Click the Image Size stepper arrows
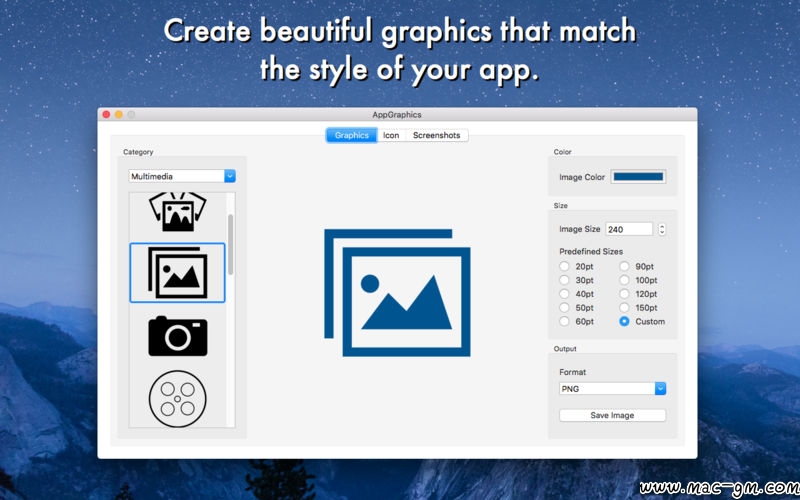 tap(661, 229)
